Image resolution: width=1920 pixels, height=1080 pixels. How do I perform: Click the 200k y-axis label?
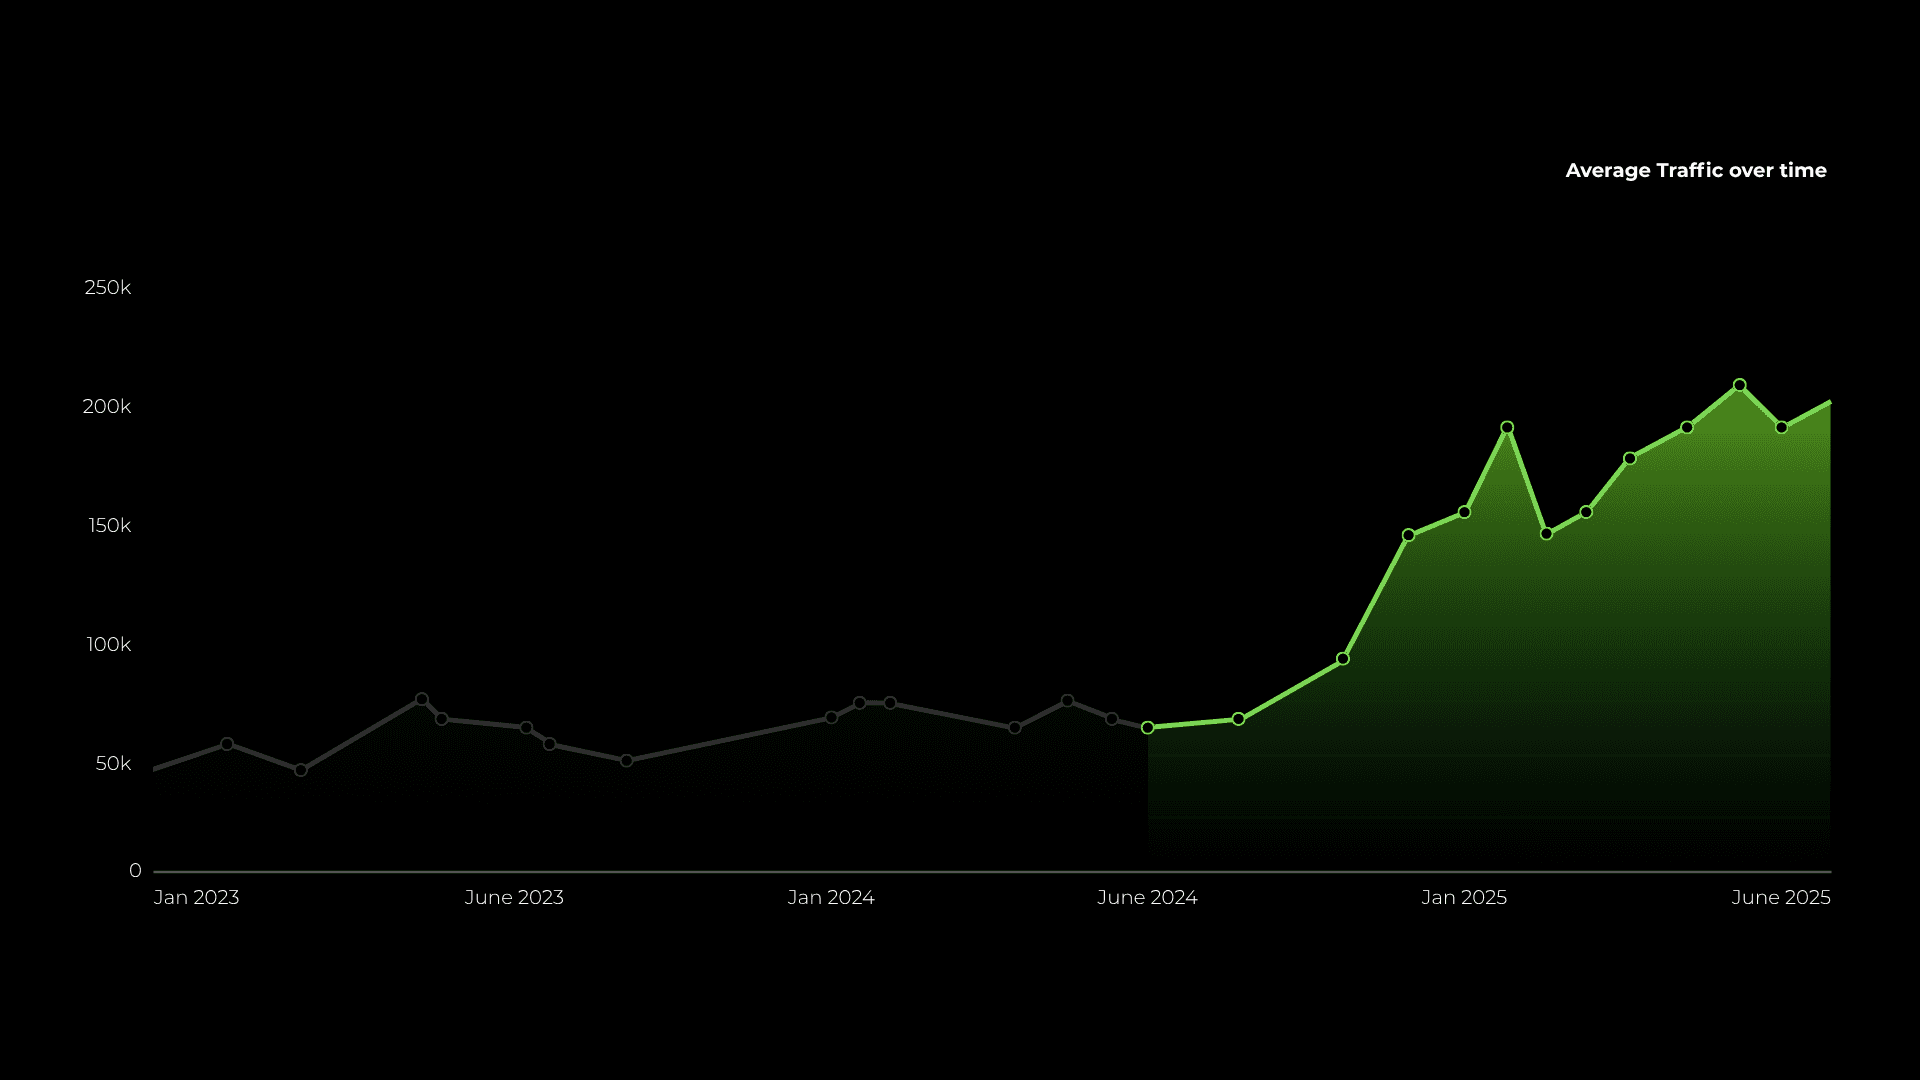click(x=107, y=407)
